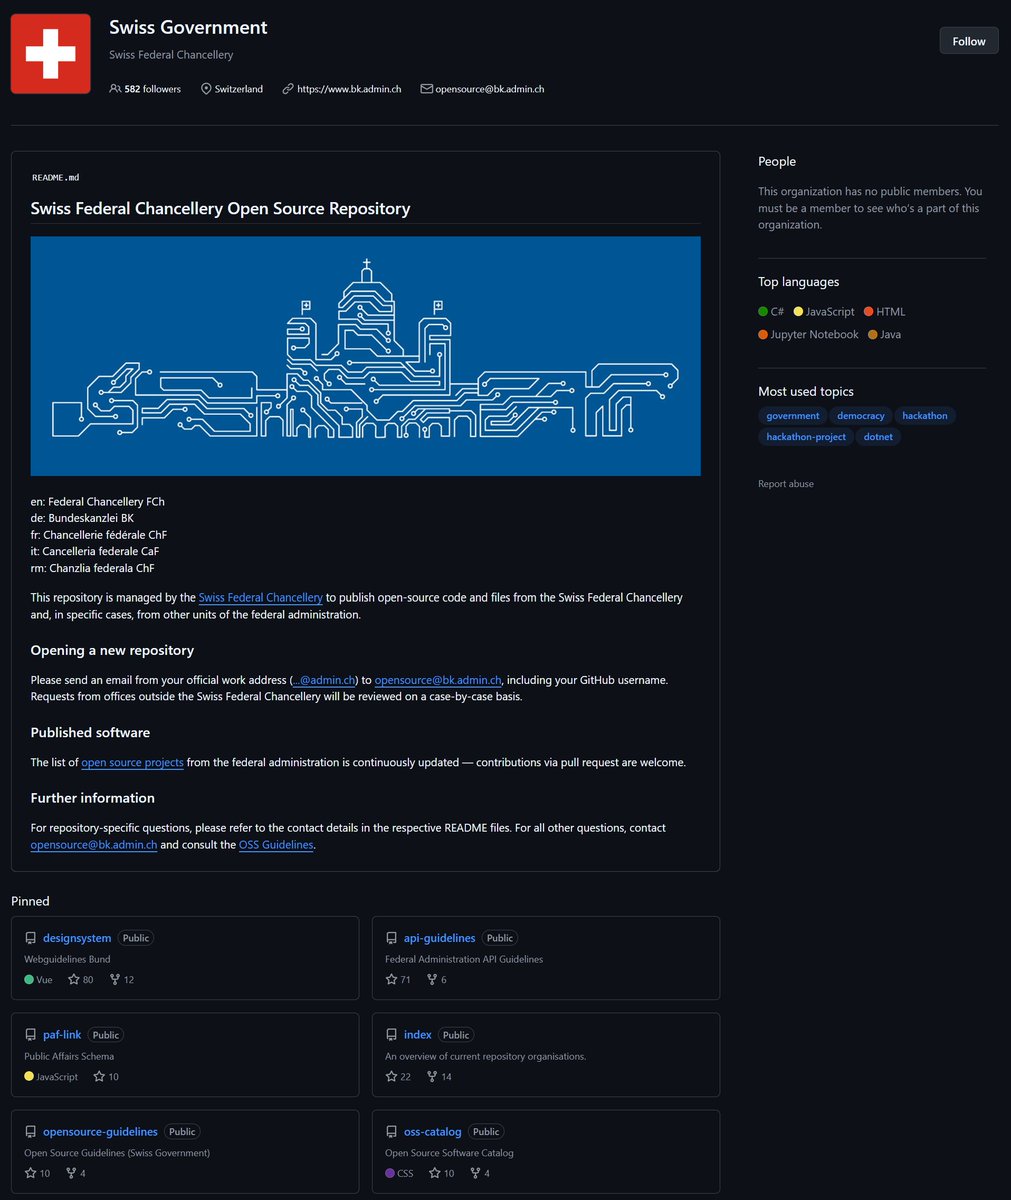
Task: Click the repo icon beside index
Action: [392, 1035]
